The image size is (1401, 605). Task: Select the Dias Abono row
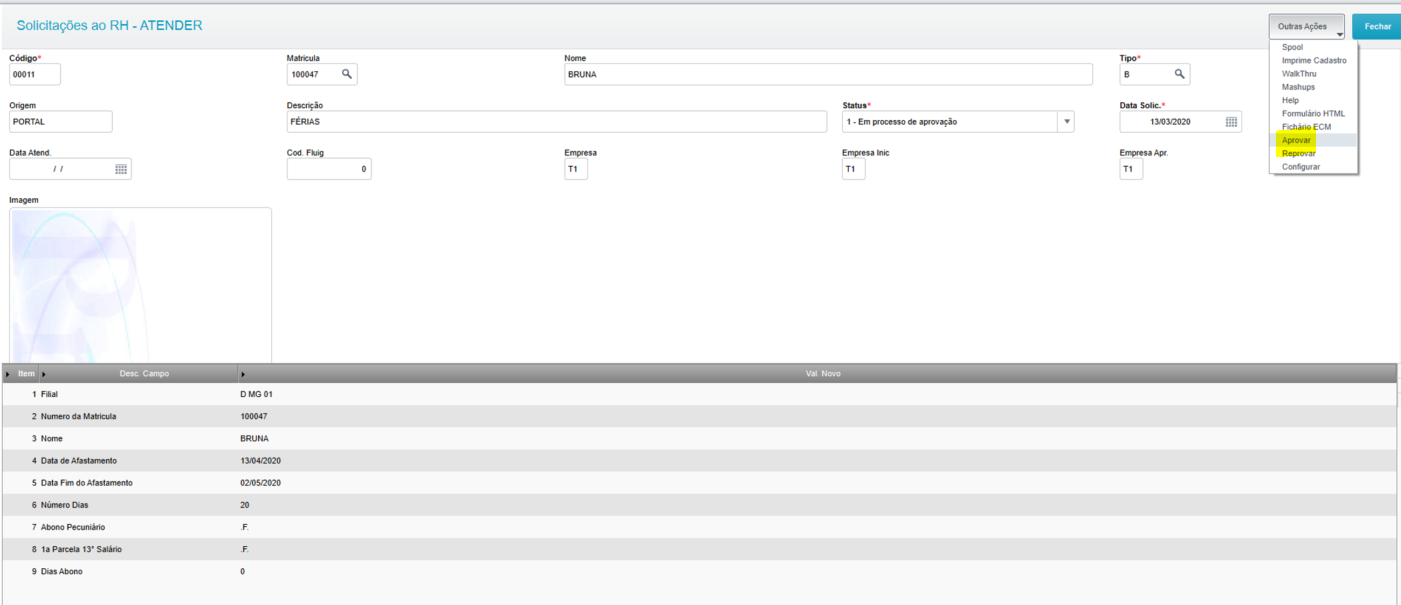699,571
